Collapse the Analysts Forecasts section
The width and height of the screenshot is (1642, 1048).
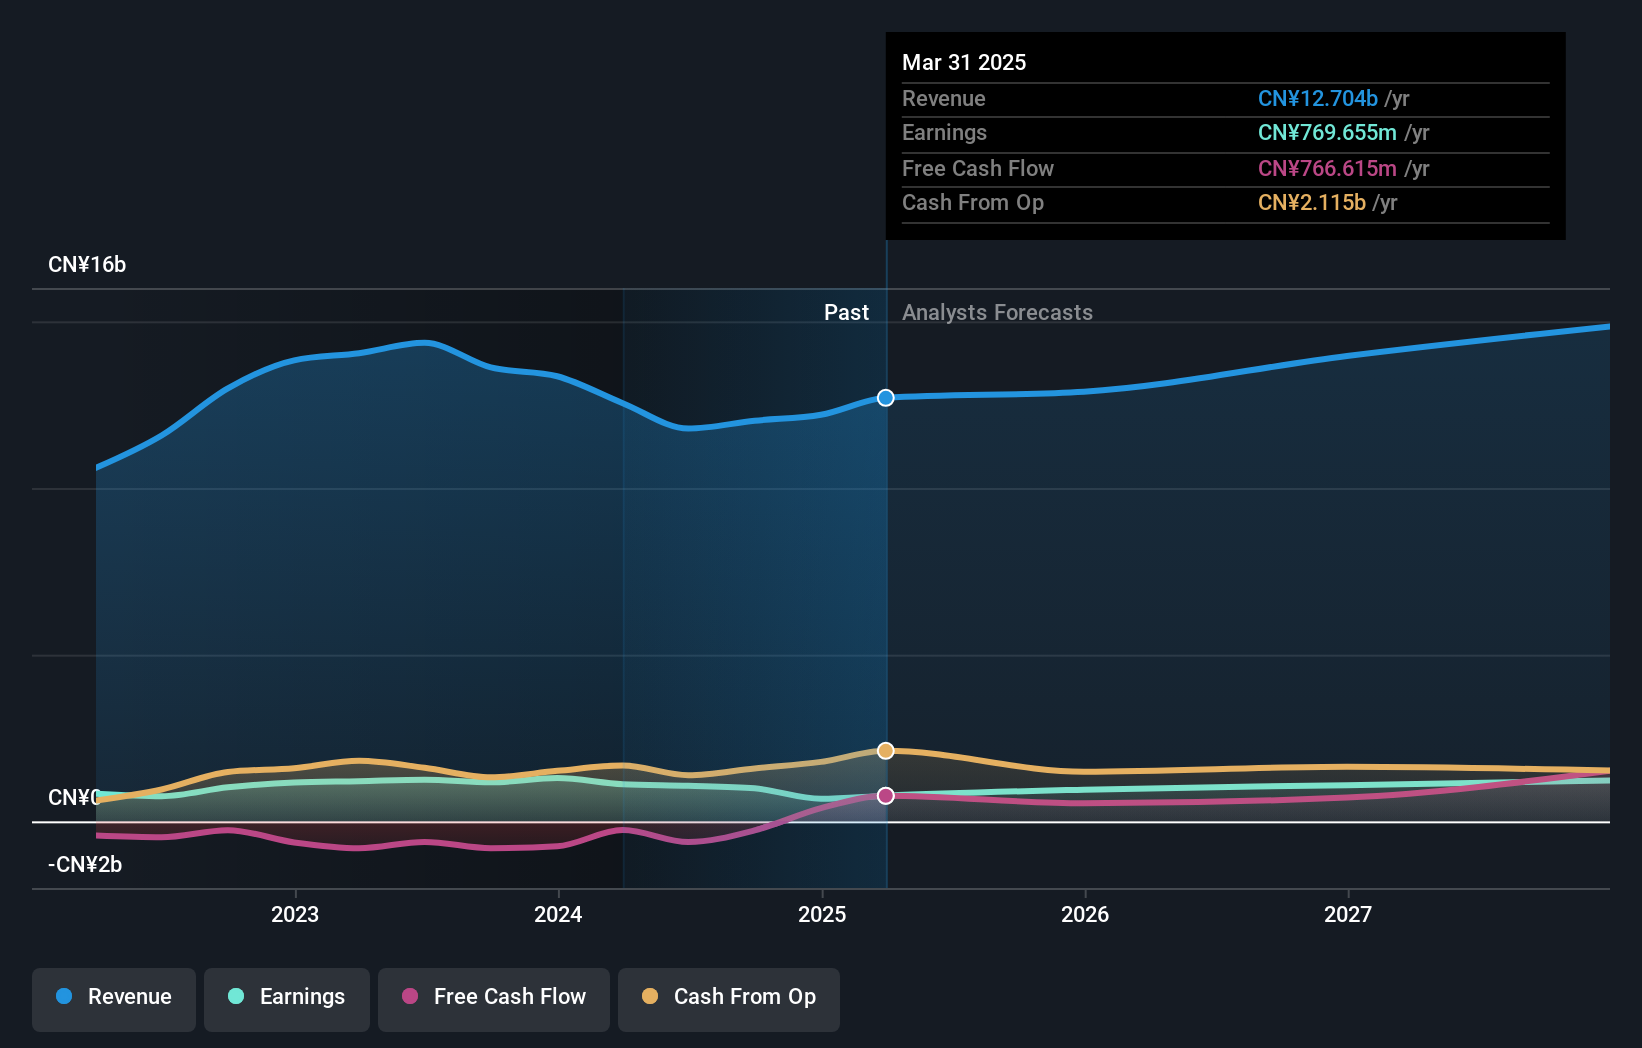pos(997,312)
